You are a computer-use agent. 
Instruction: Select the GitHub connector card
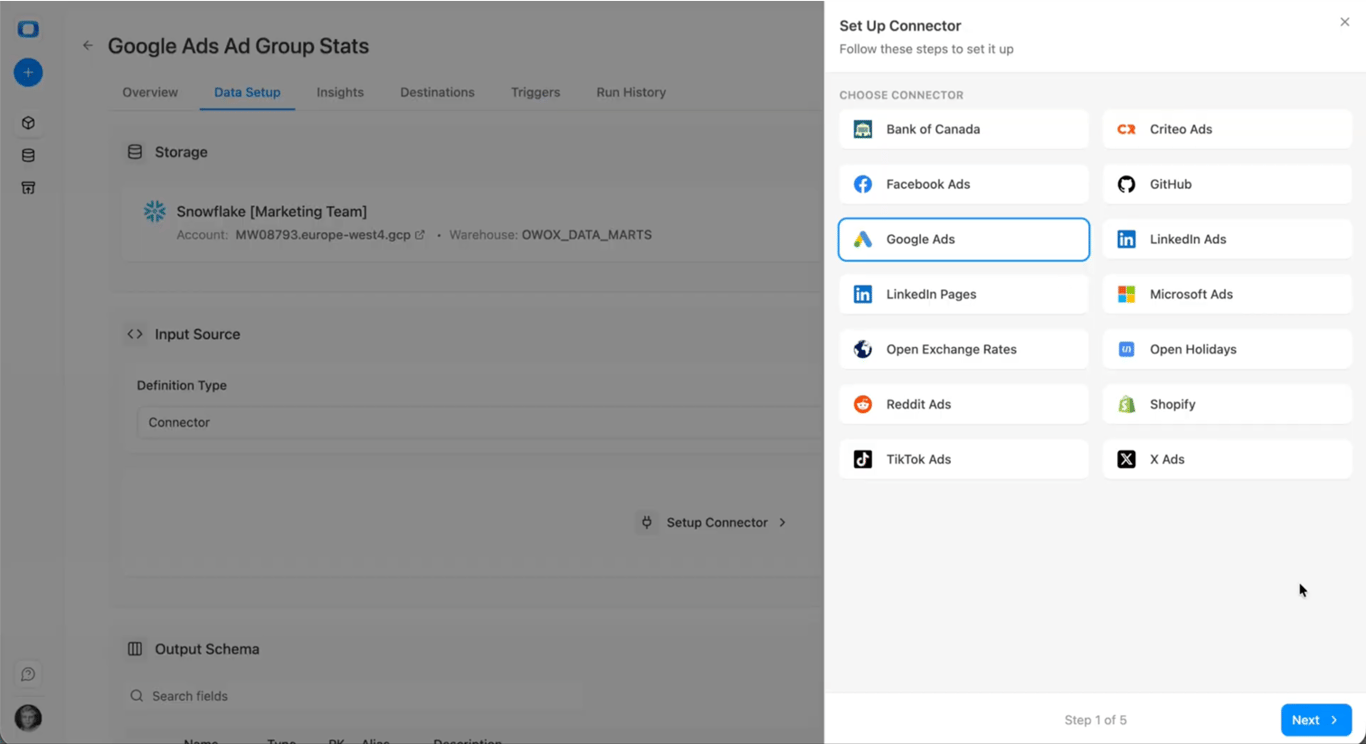(1227, 184)
